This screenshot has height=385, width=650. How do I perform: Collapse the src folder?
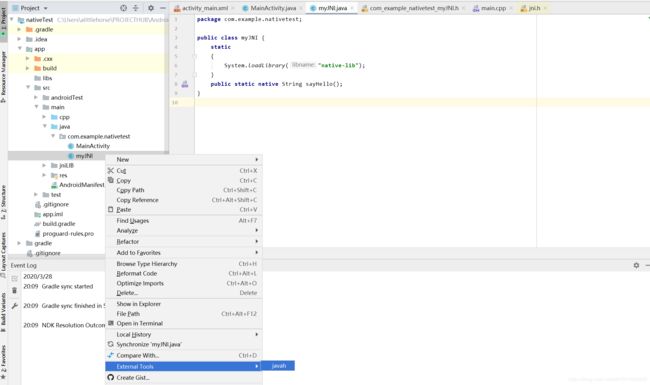coord(28,87)
